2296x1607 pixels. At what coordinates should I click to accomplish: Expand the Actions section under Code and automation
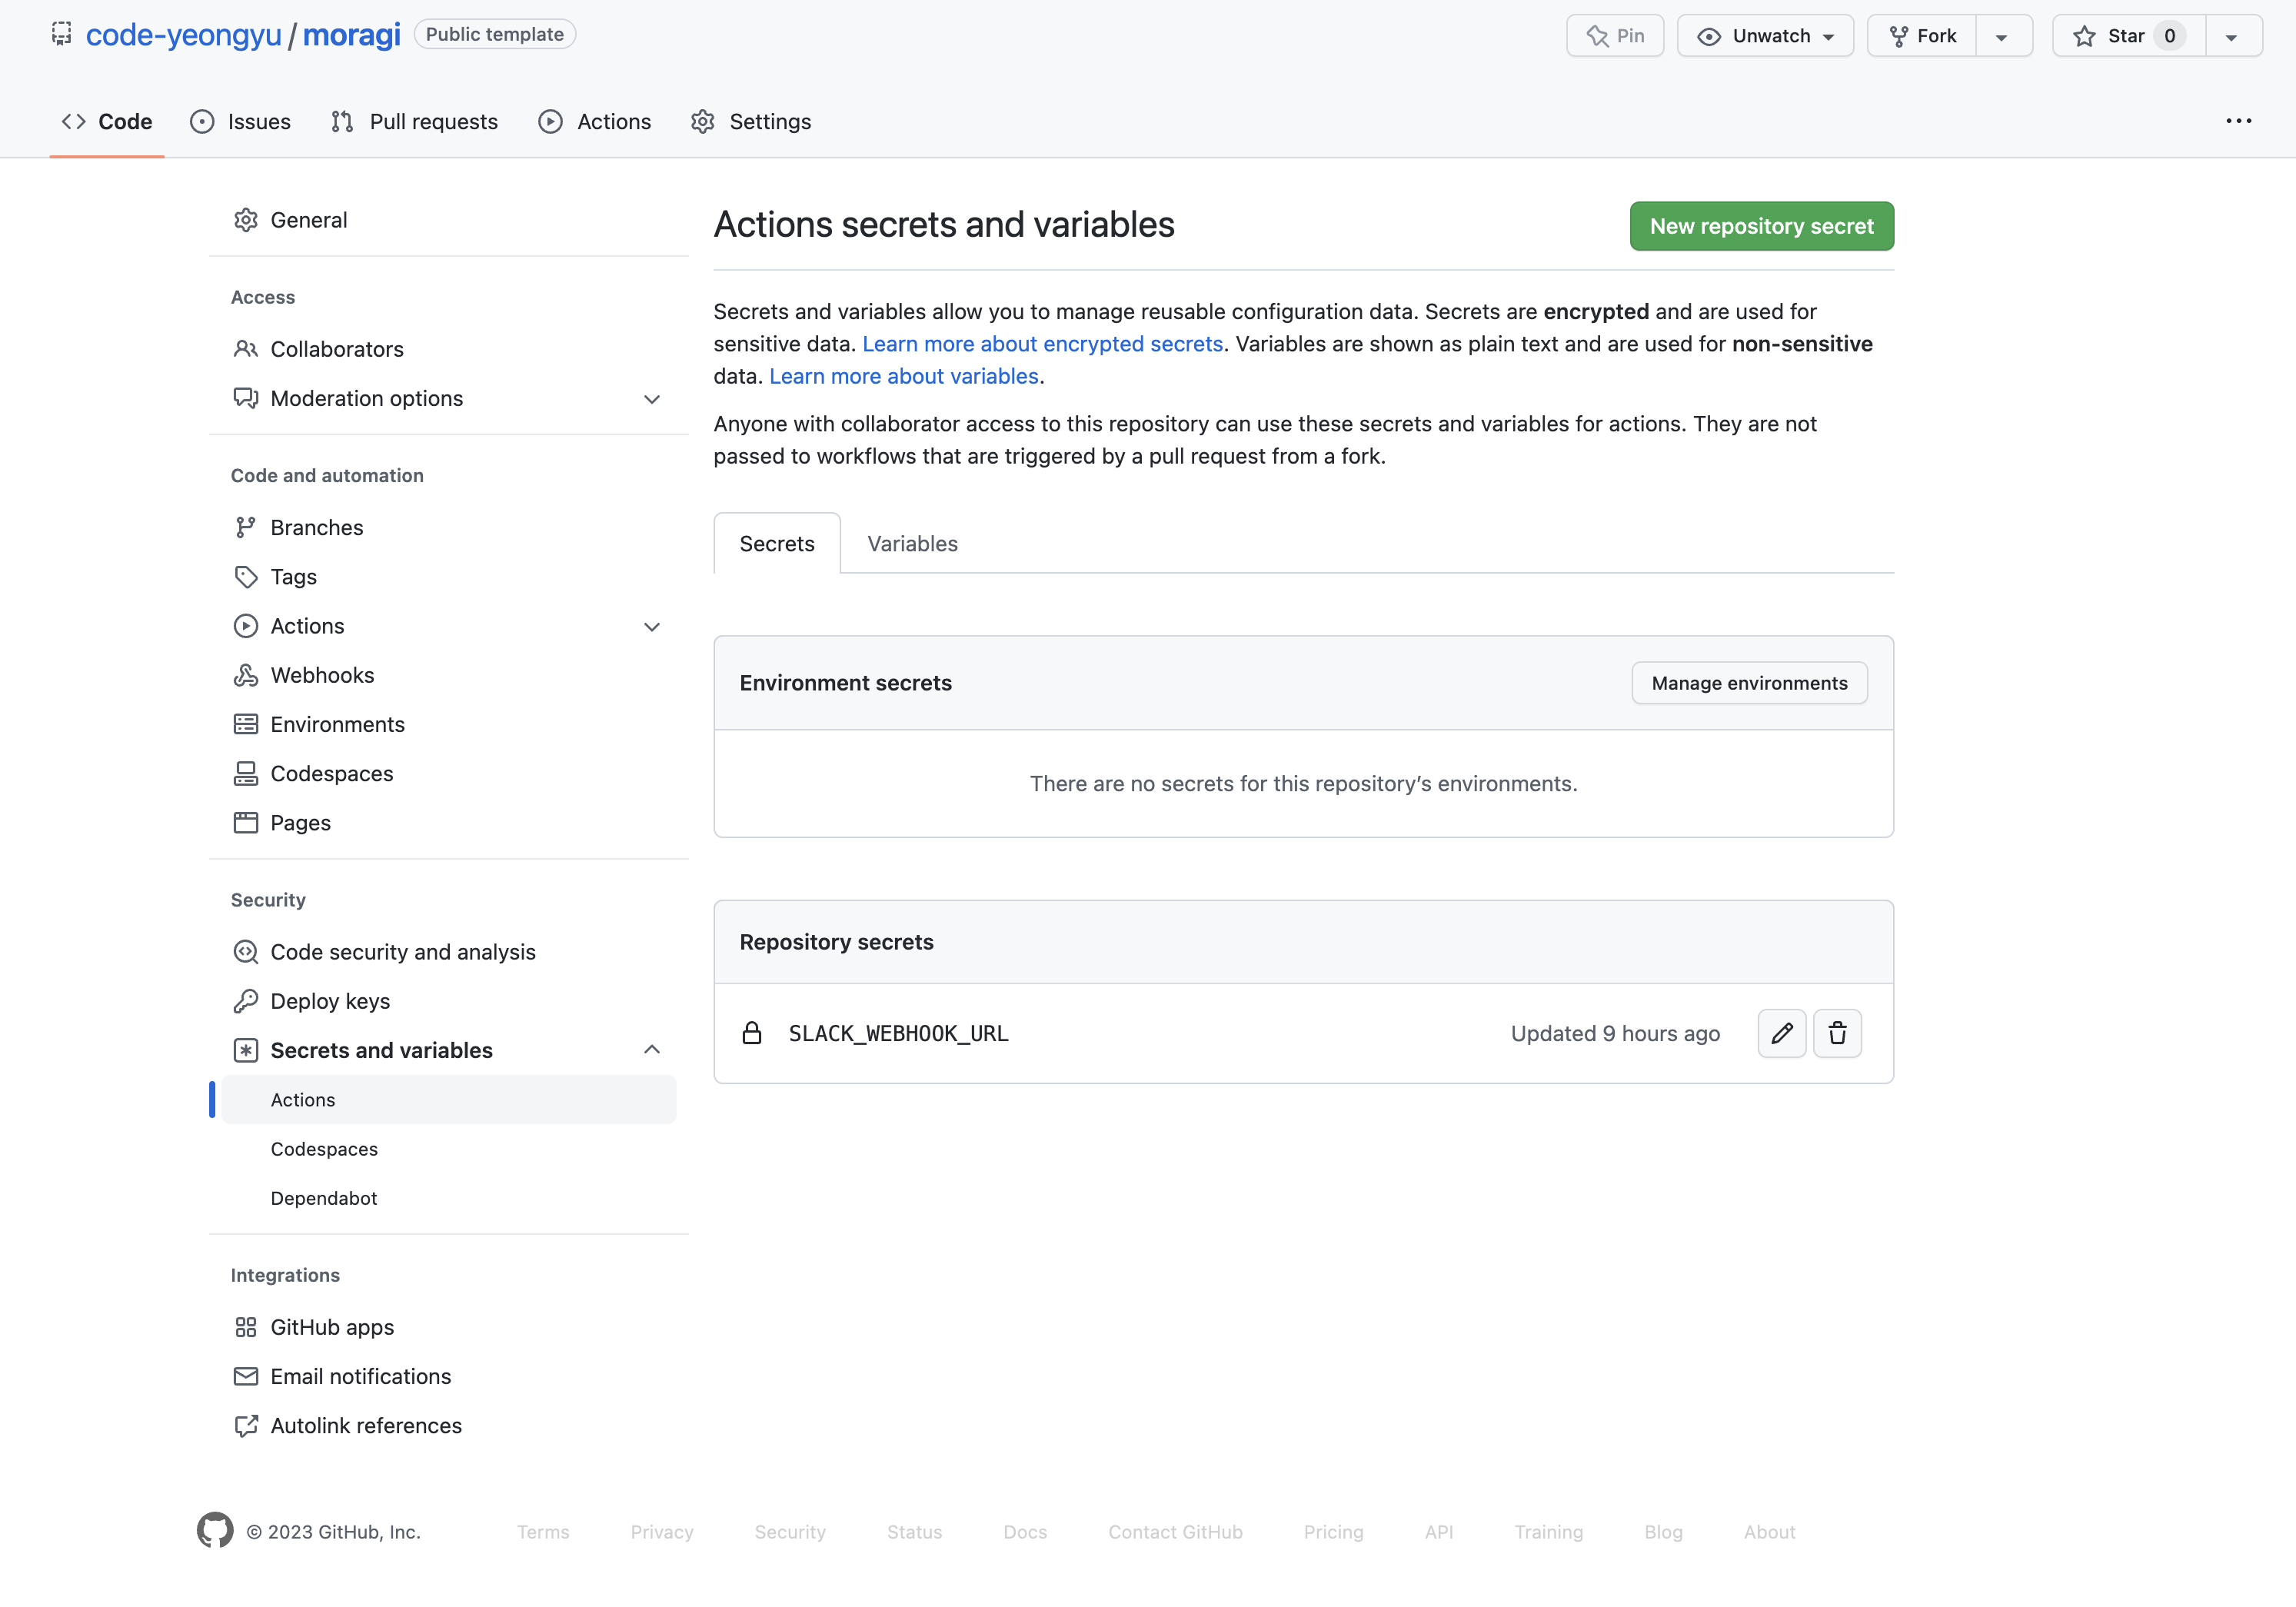point(652,626)
